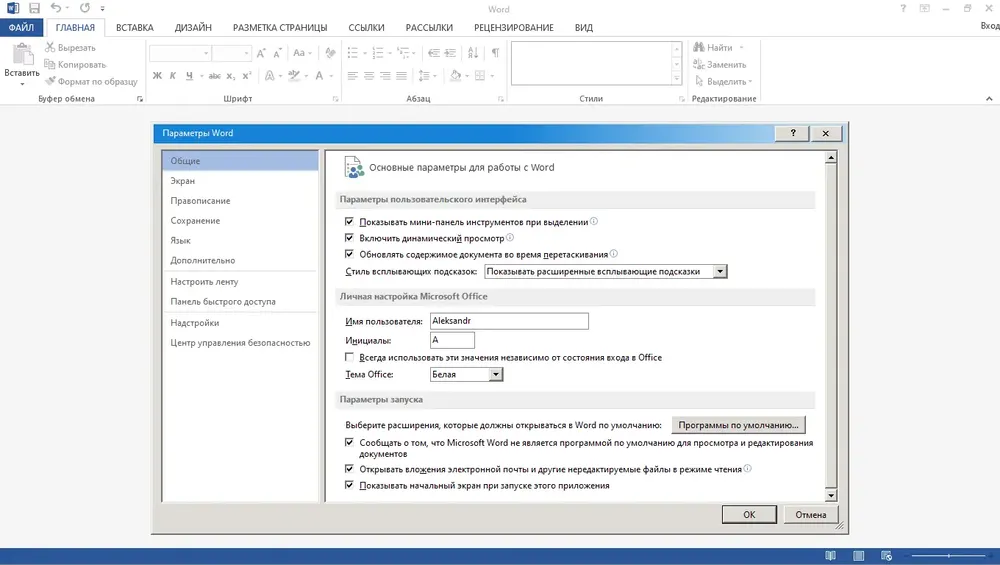1000x565 pixels.
Task: Select 'Сохранение' in the options sidebar
Action: click(x=195, y=220)
